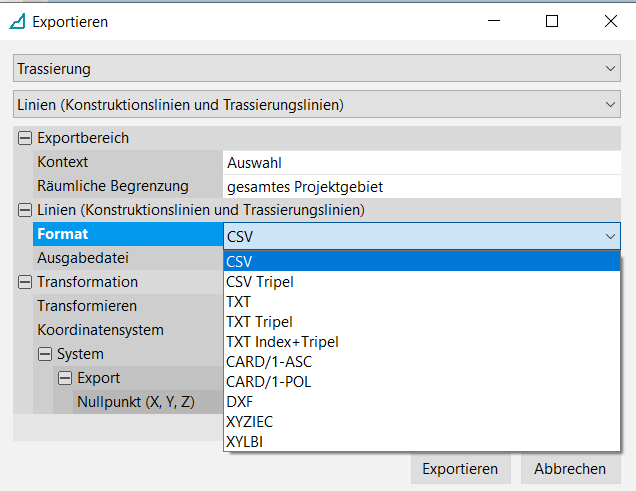
Task: Collapse the System tree node
Action: coord(45,354)
